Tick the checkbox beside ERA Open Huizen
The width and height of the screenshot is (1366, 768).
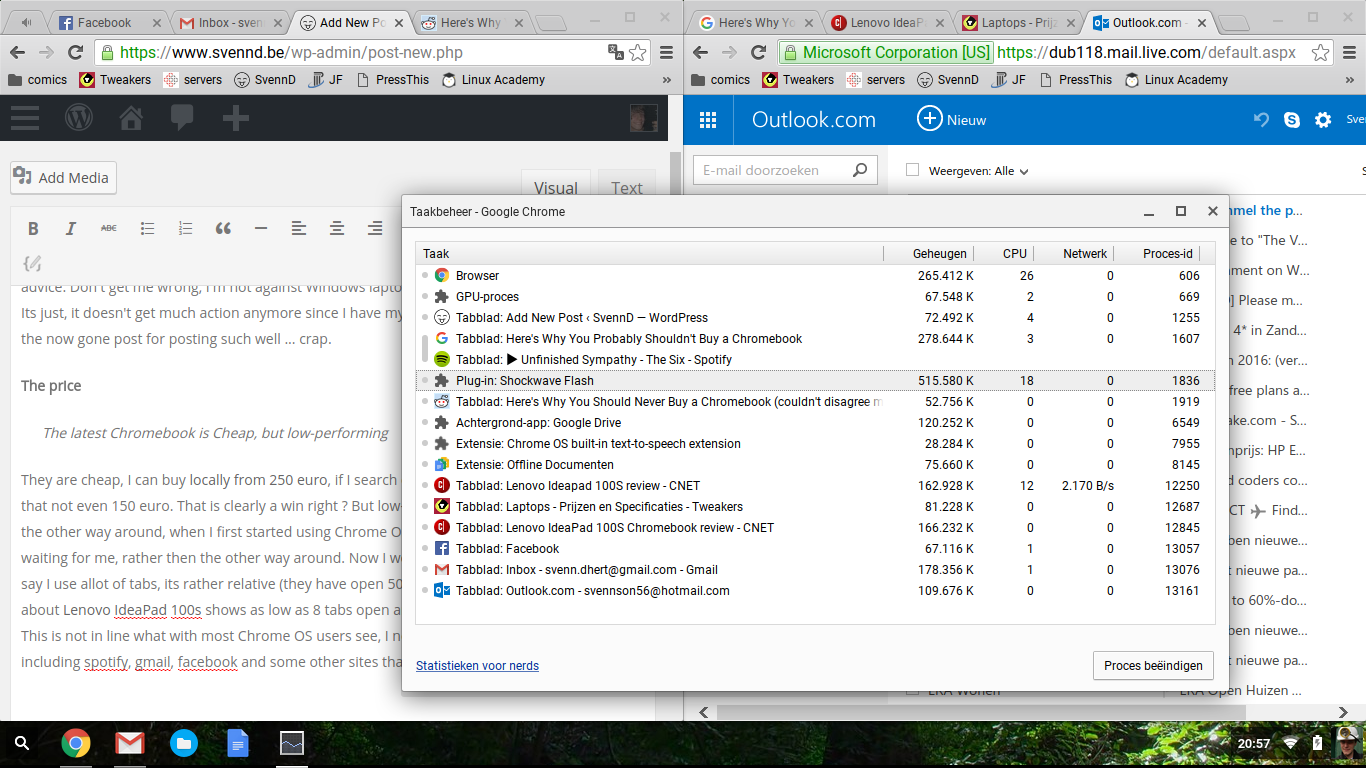1166,690
